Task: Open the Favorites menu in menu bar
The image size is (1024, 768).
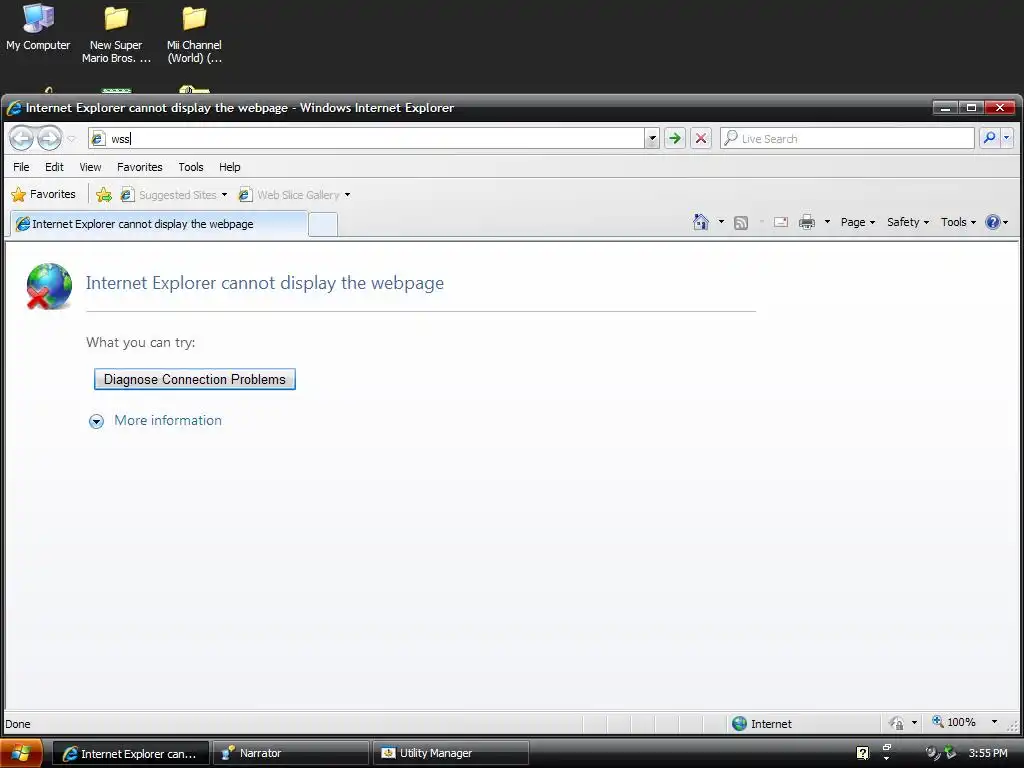Action: coord(140,167)
